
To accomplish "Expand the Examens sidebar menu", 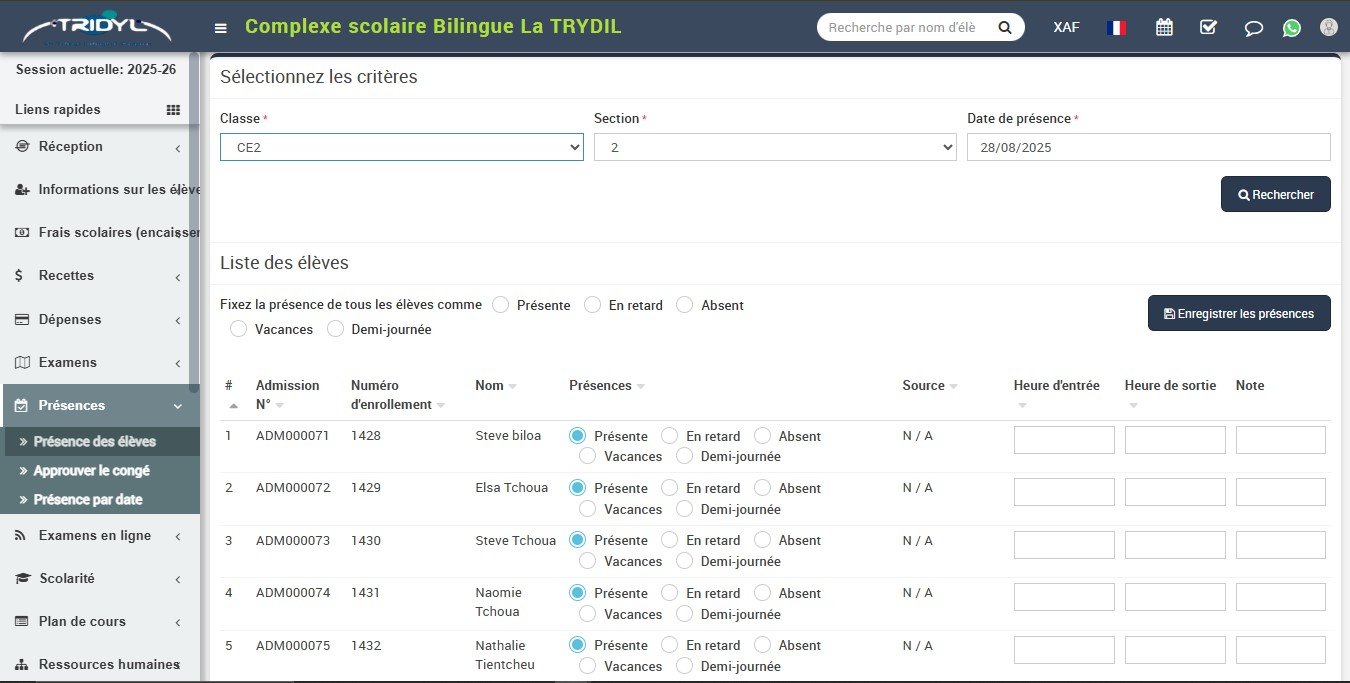I will (x=97, y=362).
